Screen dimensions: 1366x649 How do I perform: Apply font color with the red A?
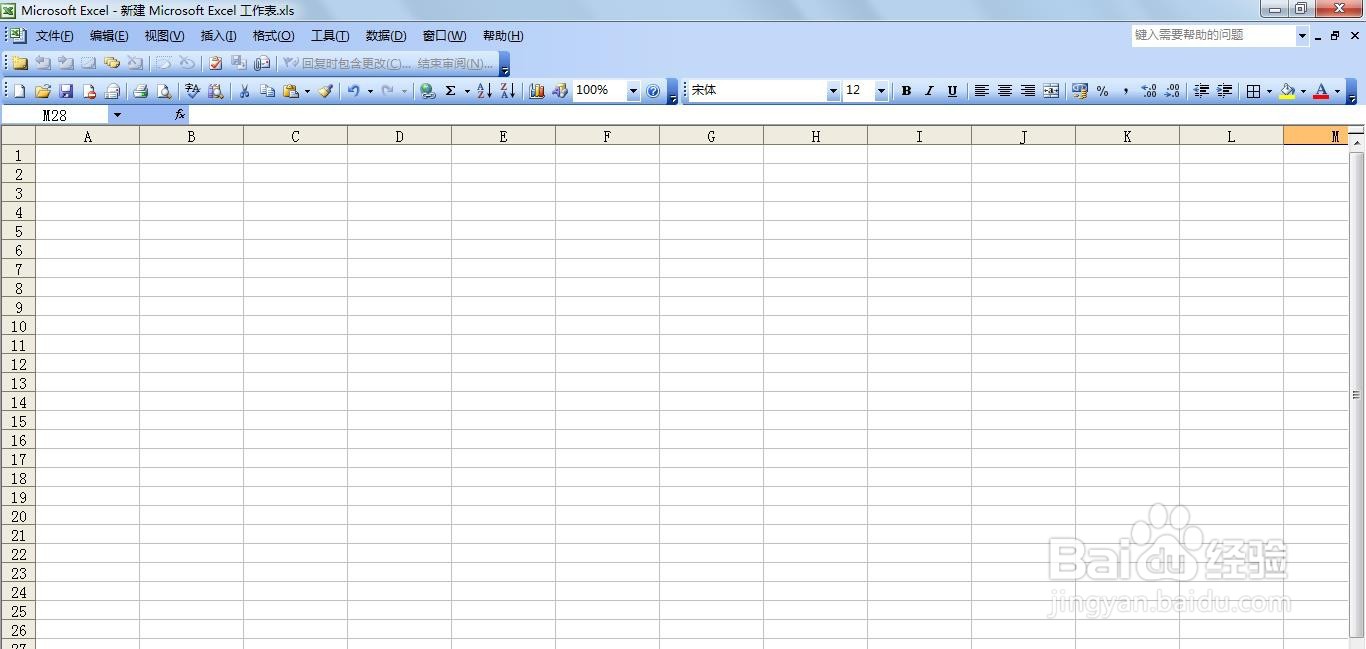point(1321,91)
